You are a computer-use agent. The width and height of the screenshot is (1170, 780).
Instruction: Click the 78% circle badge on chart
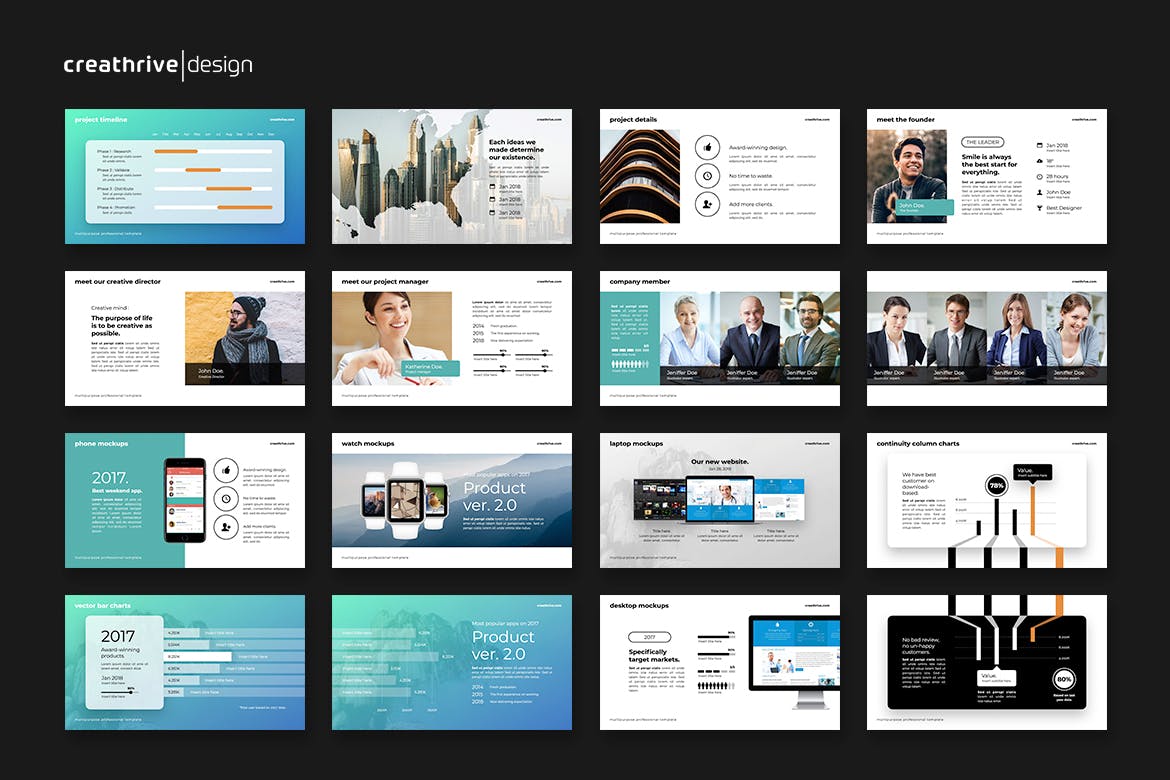point(996,486)
